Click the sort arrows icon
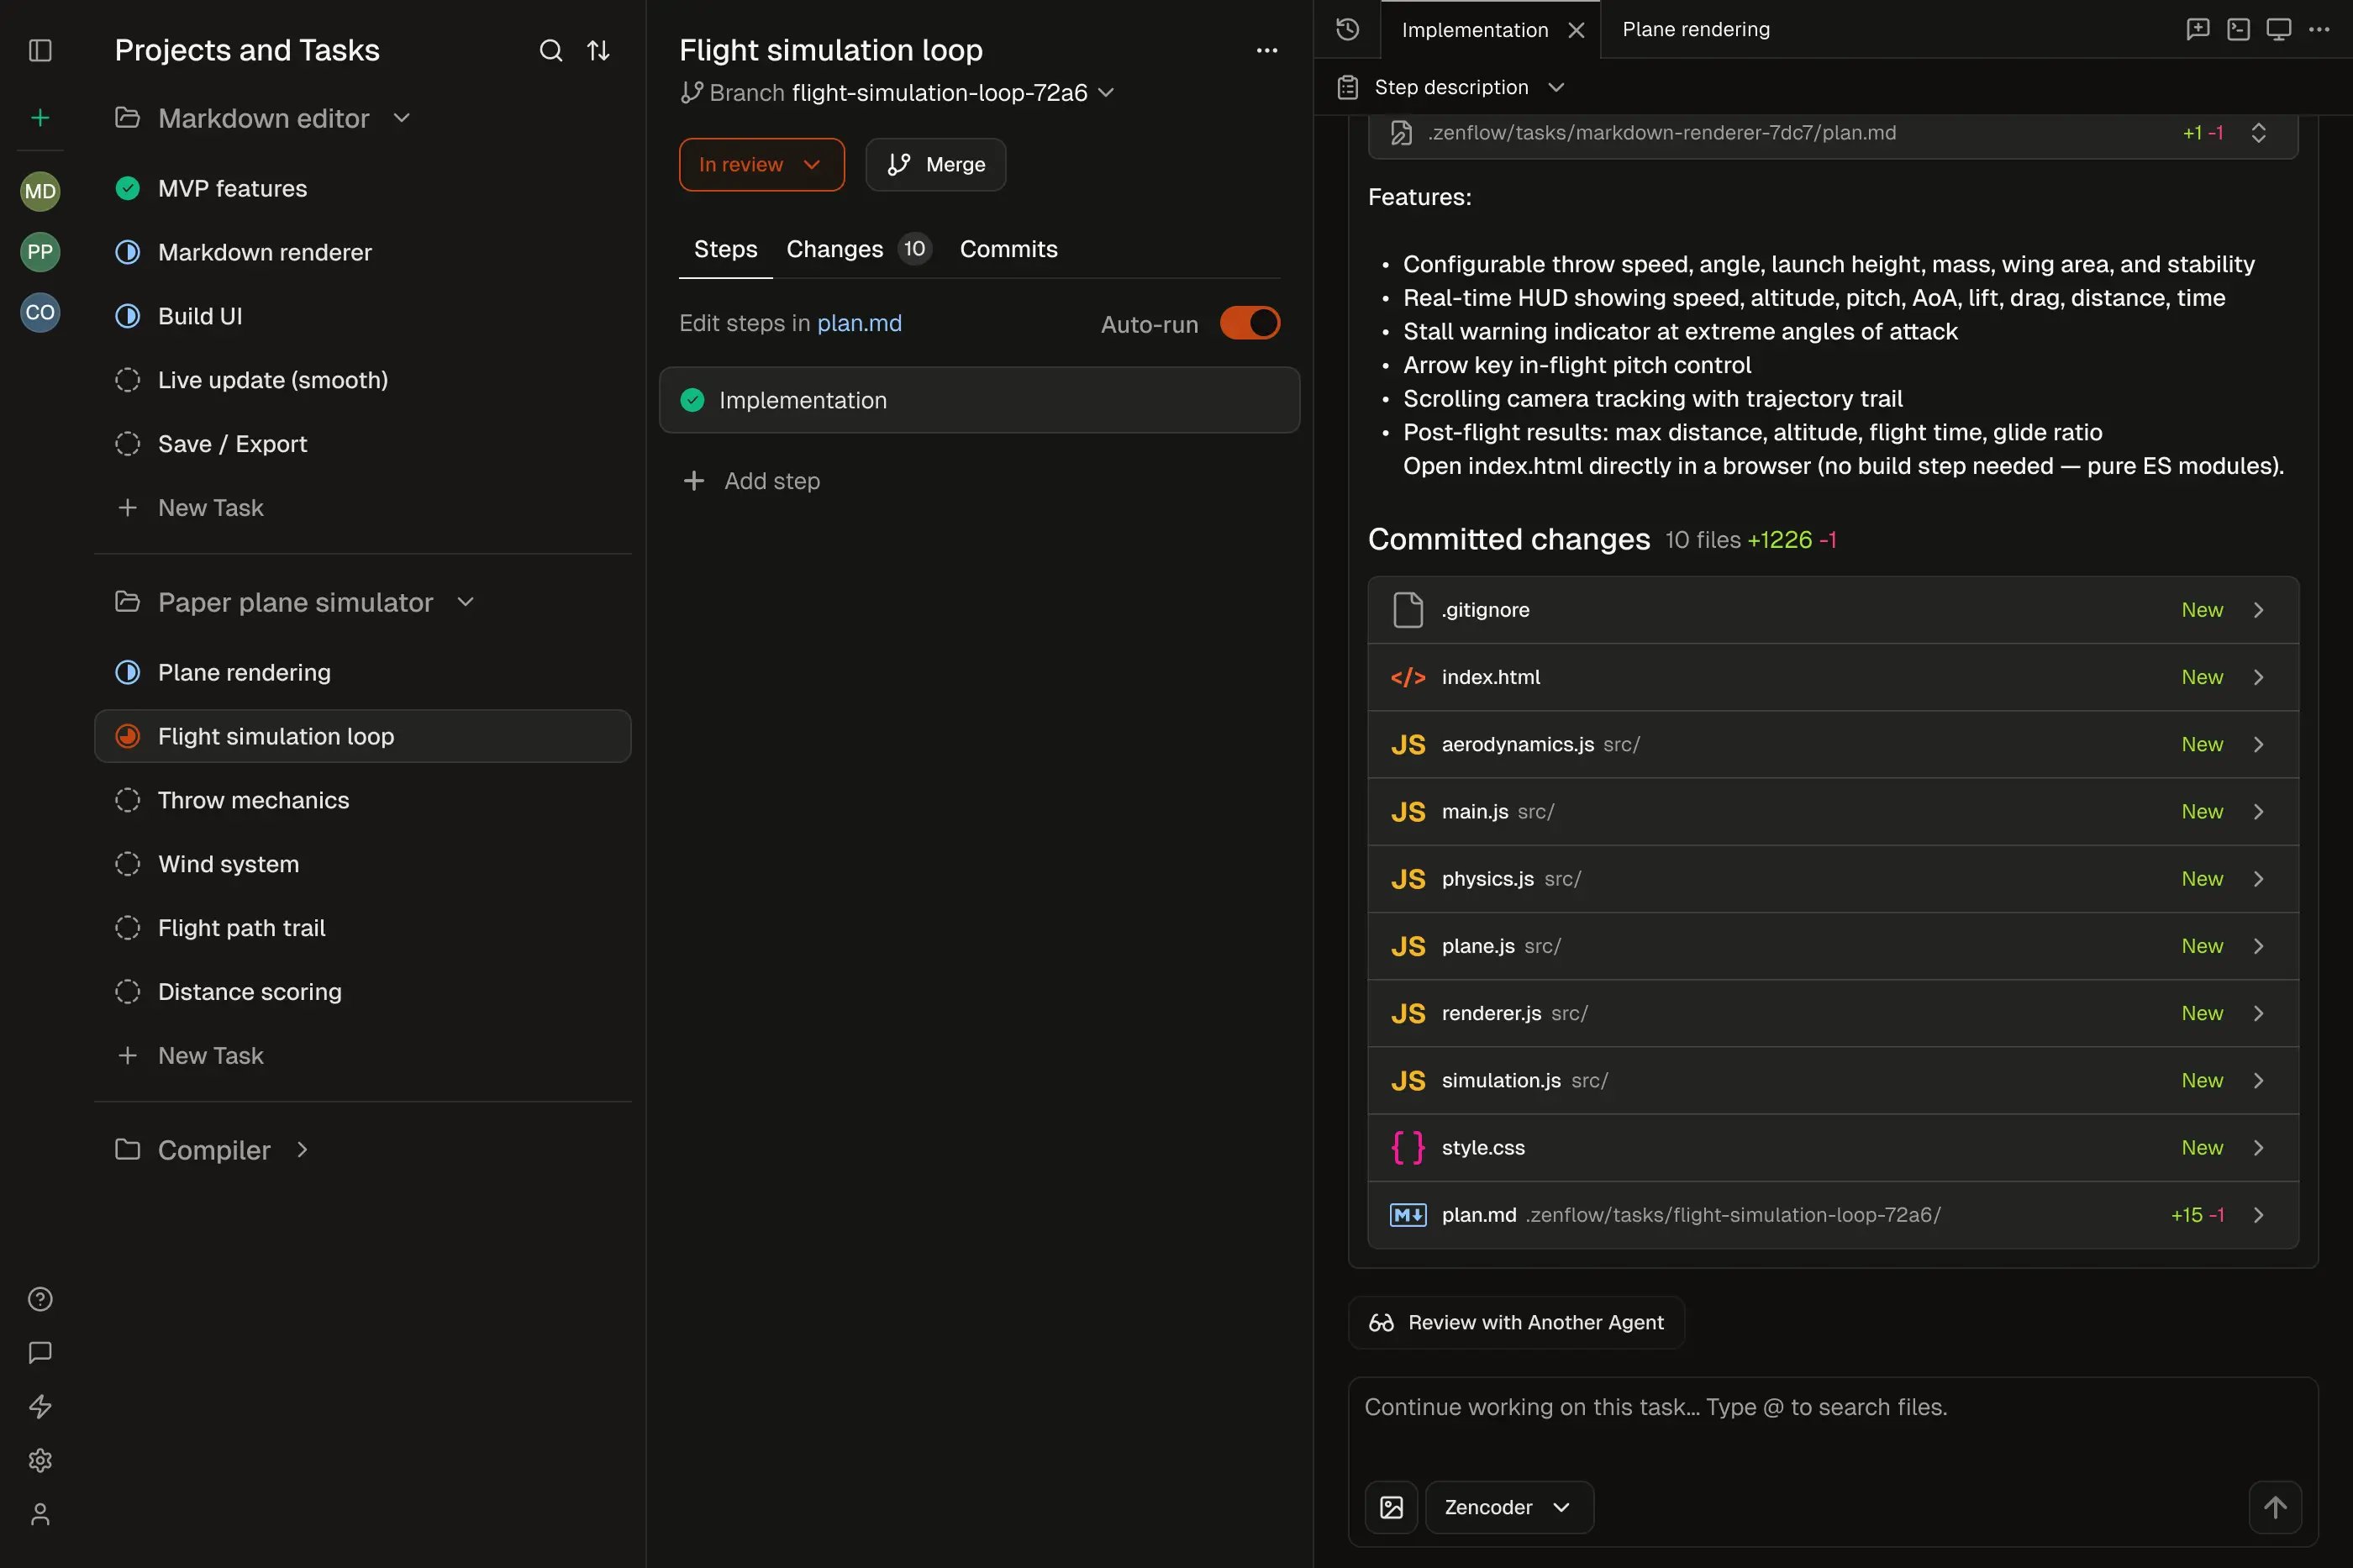The height and width of the screenshot is (1568, 2353). tap(598, 50)
